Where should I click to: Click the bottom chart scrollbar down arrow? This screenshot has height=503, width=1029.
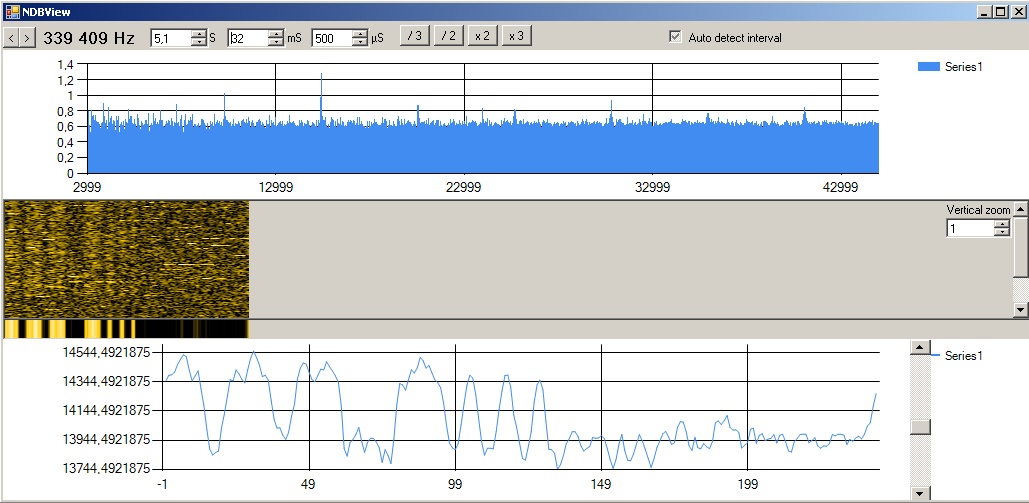tap(919, 493)
